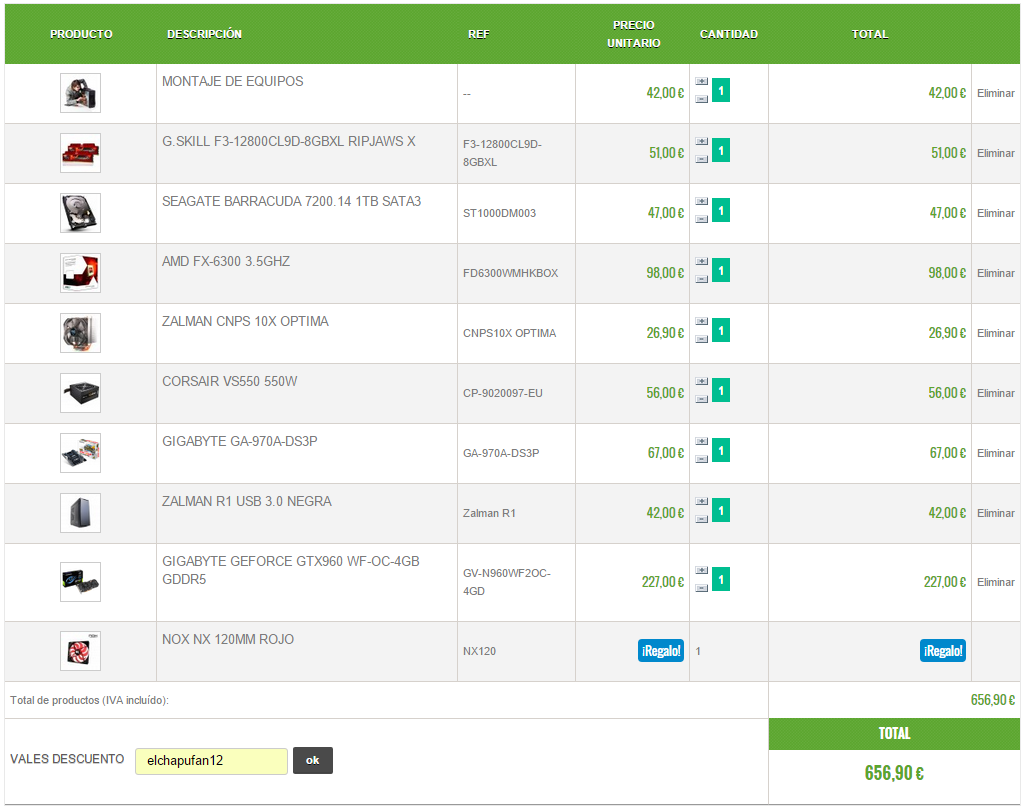This screenshot has height=811, width=1027.
Task: Decrease quantity of CORSAIR VS550 550W
Action: (701, 399)
